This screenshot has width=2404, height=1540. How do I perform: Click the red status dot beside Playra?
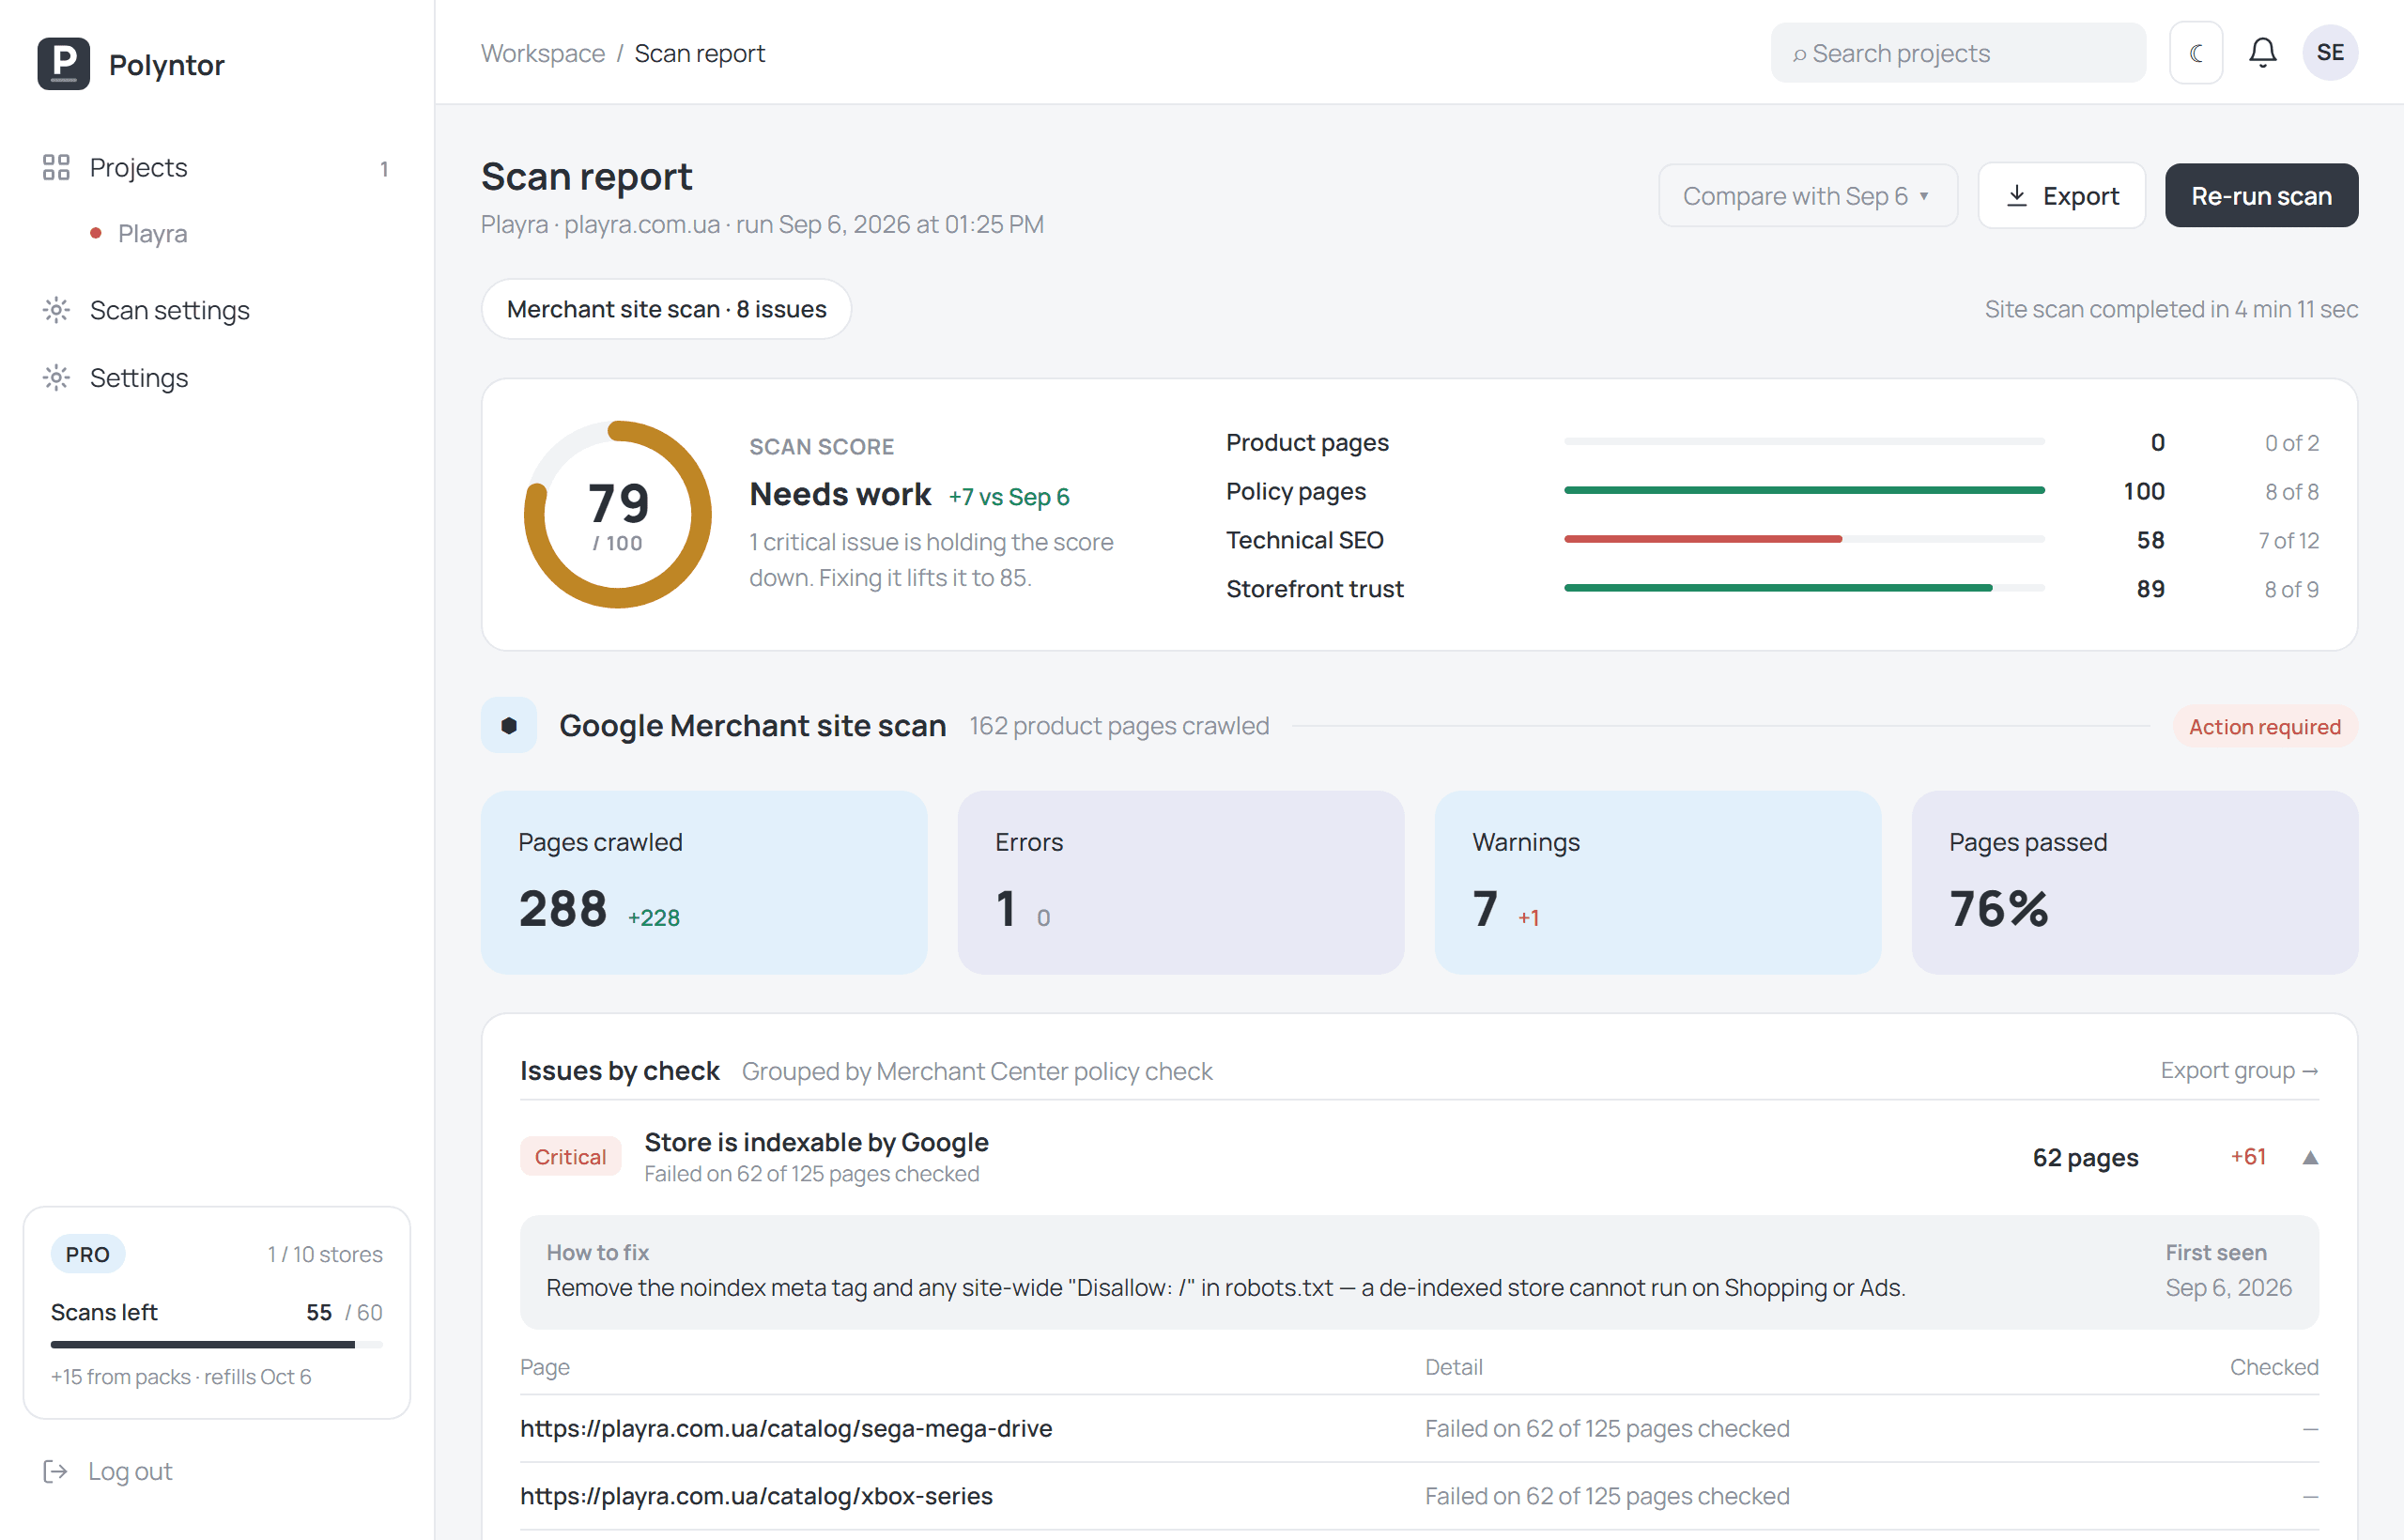pos(96,233)
